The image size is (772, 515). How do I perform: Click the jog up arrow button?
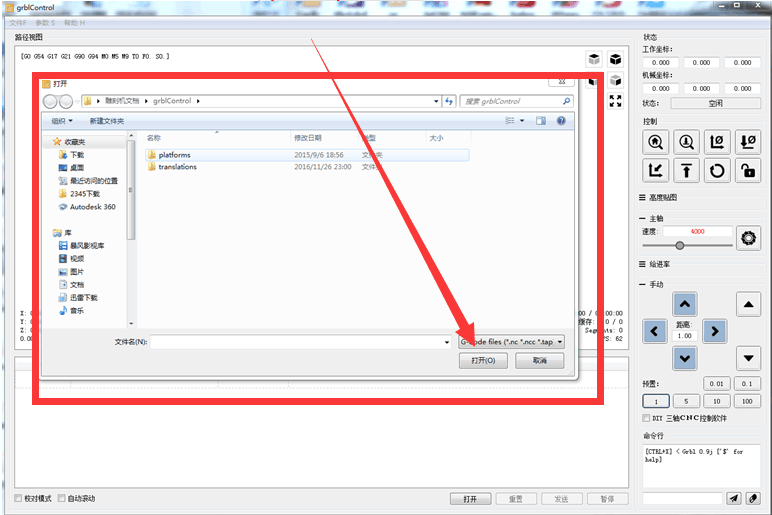[x=684, y=304]
